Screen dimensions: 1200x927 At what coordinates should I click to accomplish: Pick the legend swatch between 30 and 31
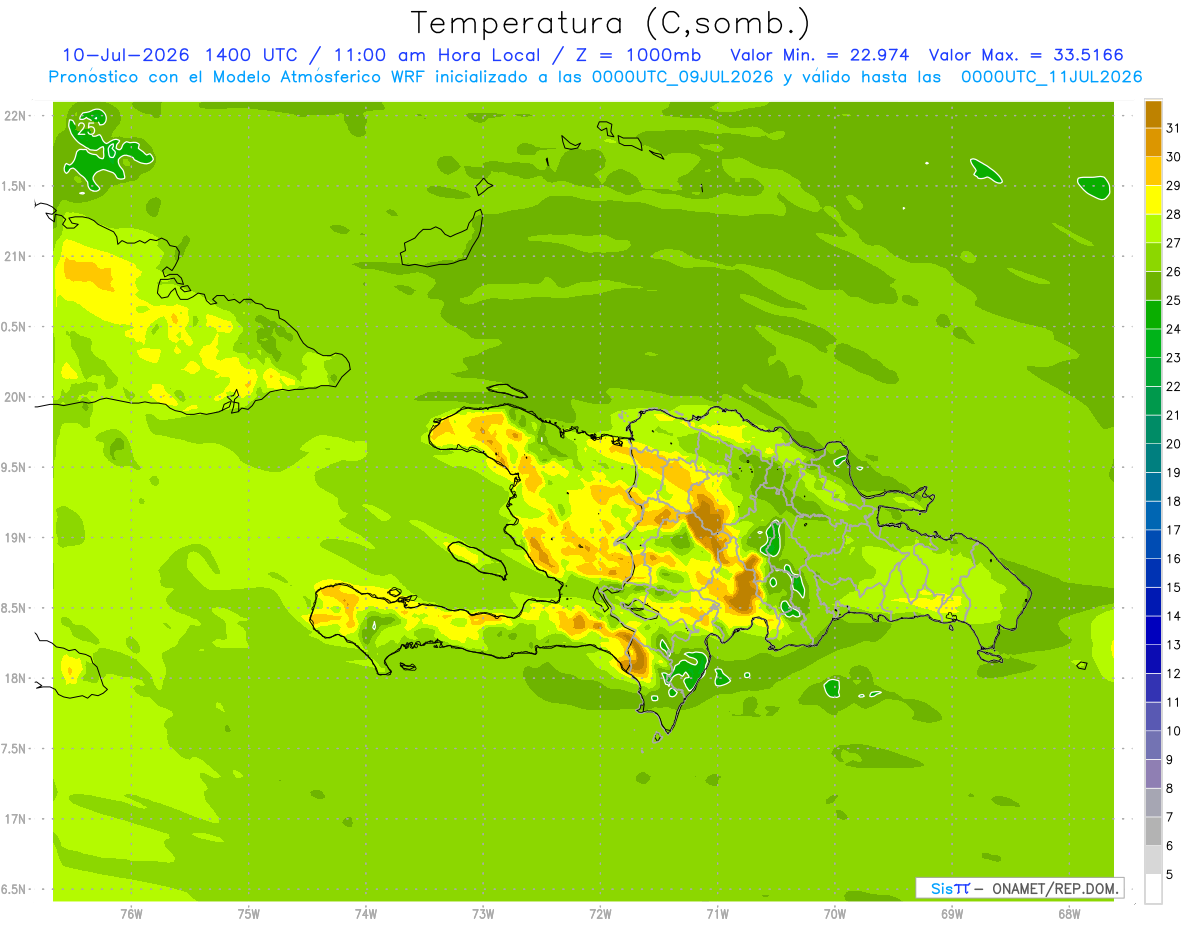pos(1153,143)
